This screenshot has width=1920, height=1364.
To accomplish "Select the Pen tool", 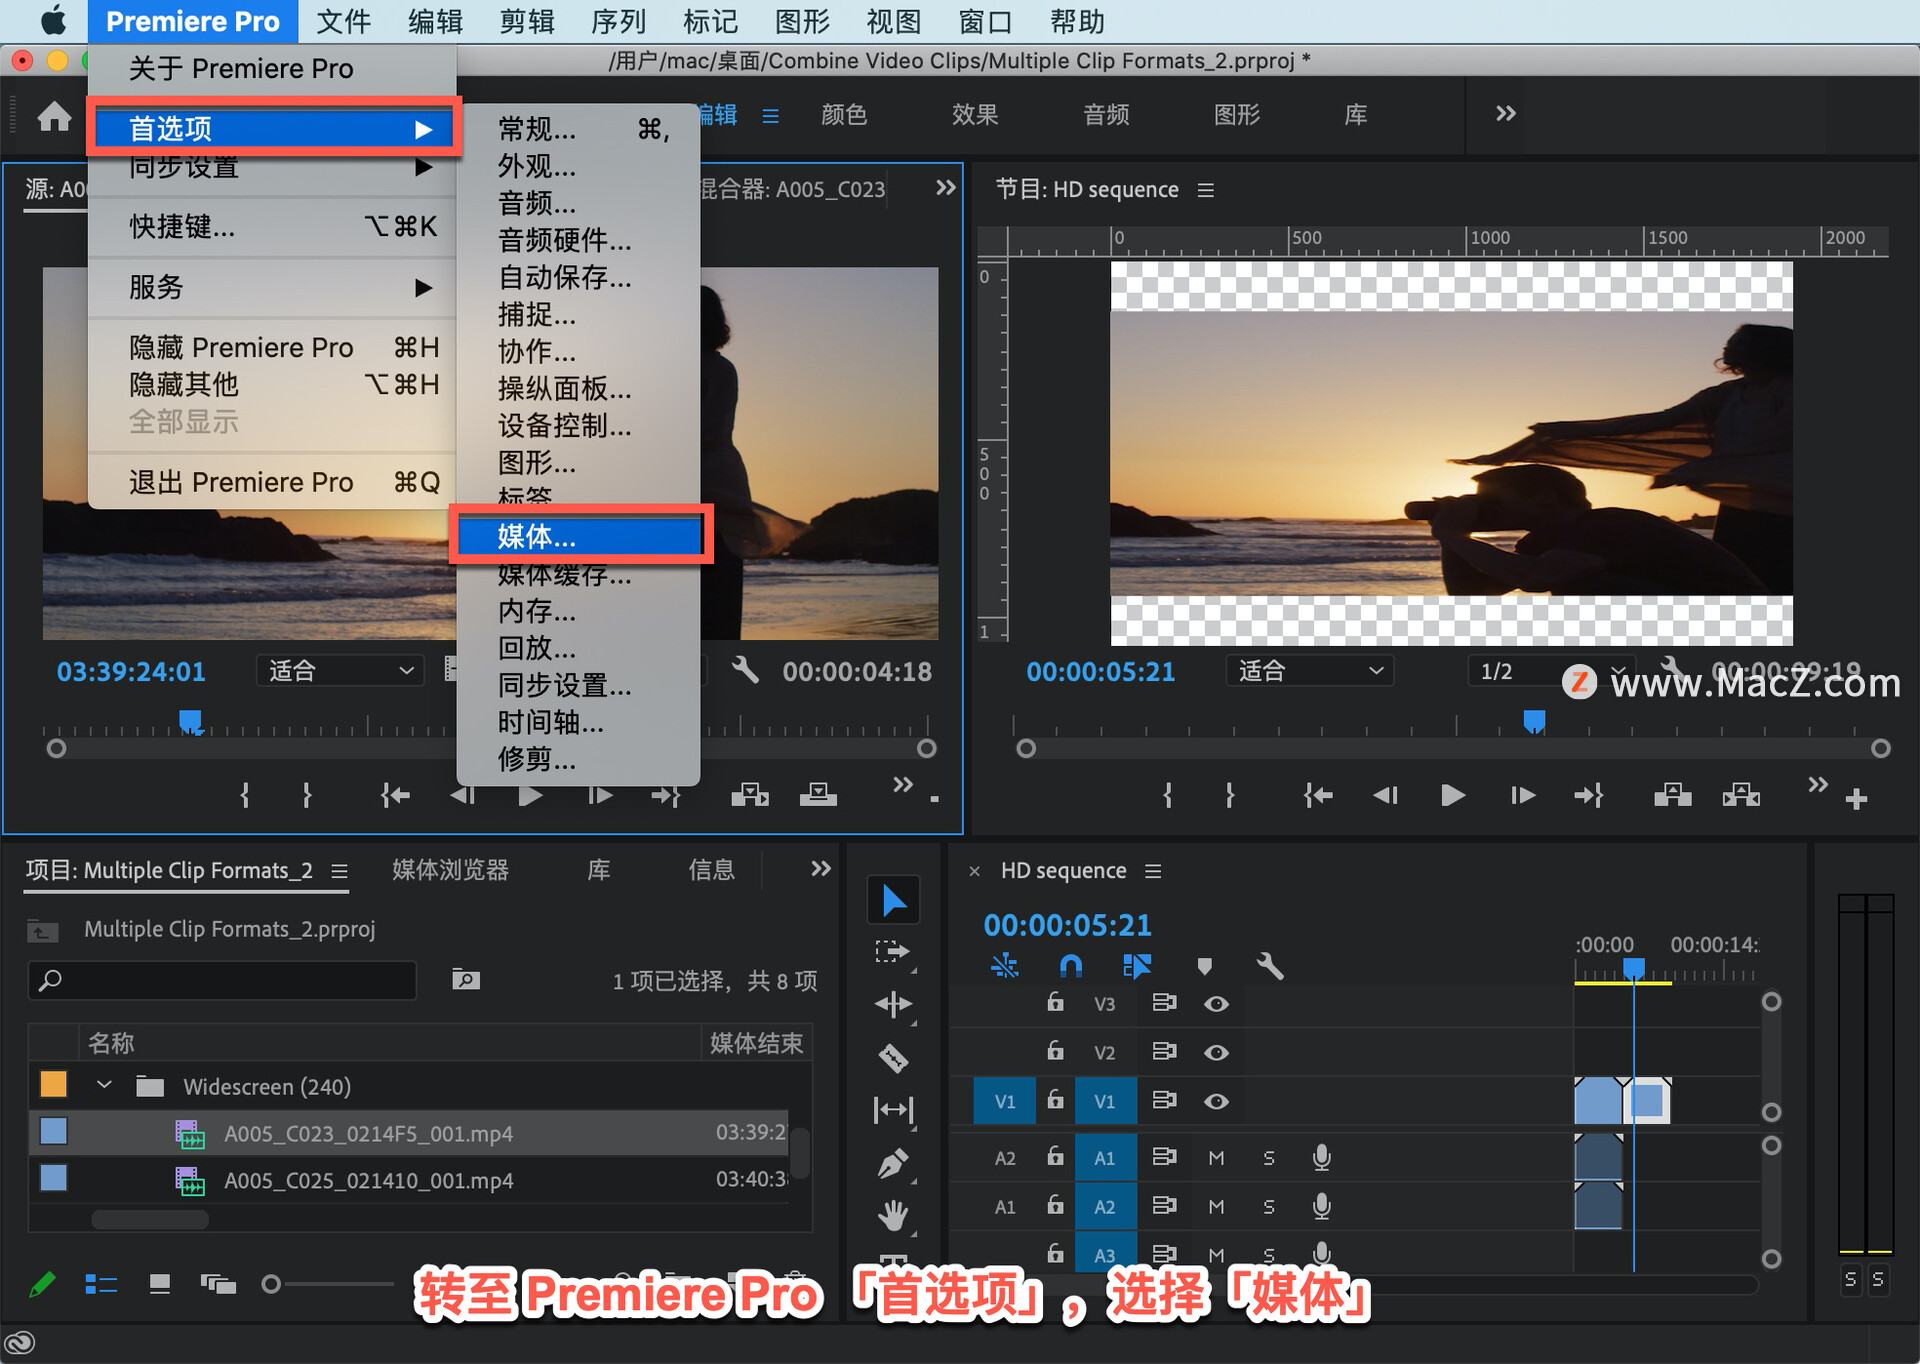I will coord(893,1163).
